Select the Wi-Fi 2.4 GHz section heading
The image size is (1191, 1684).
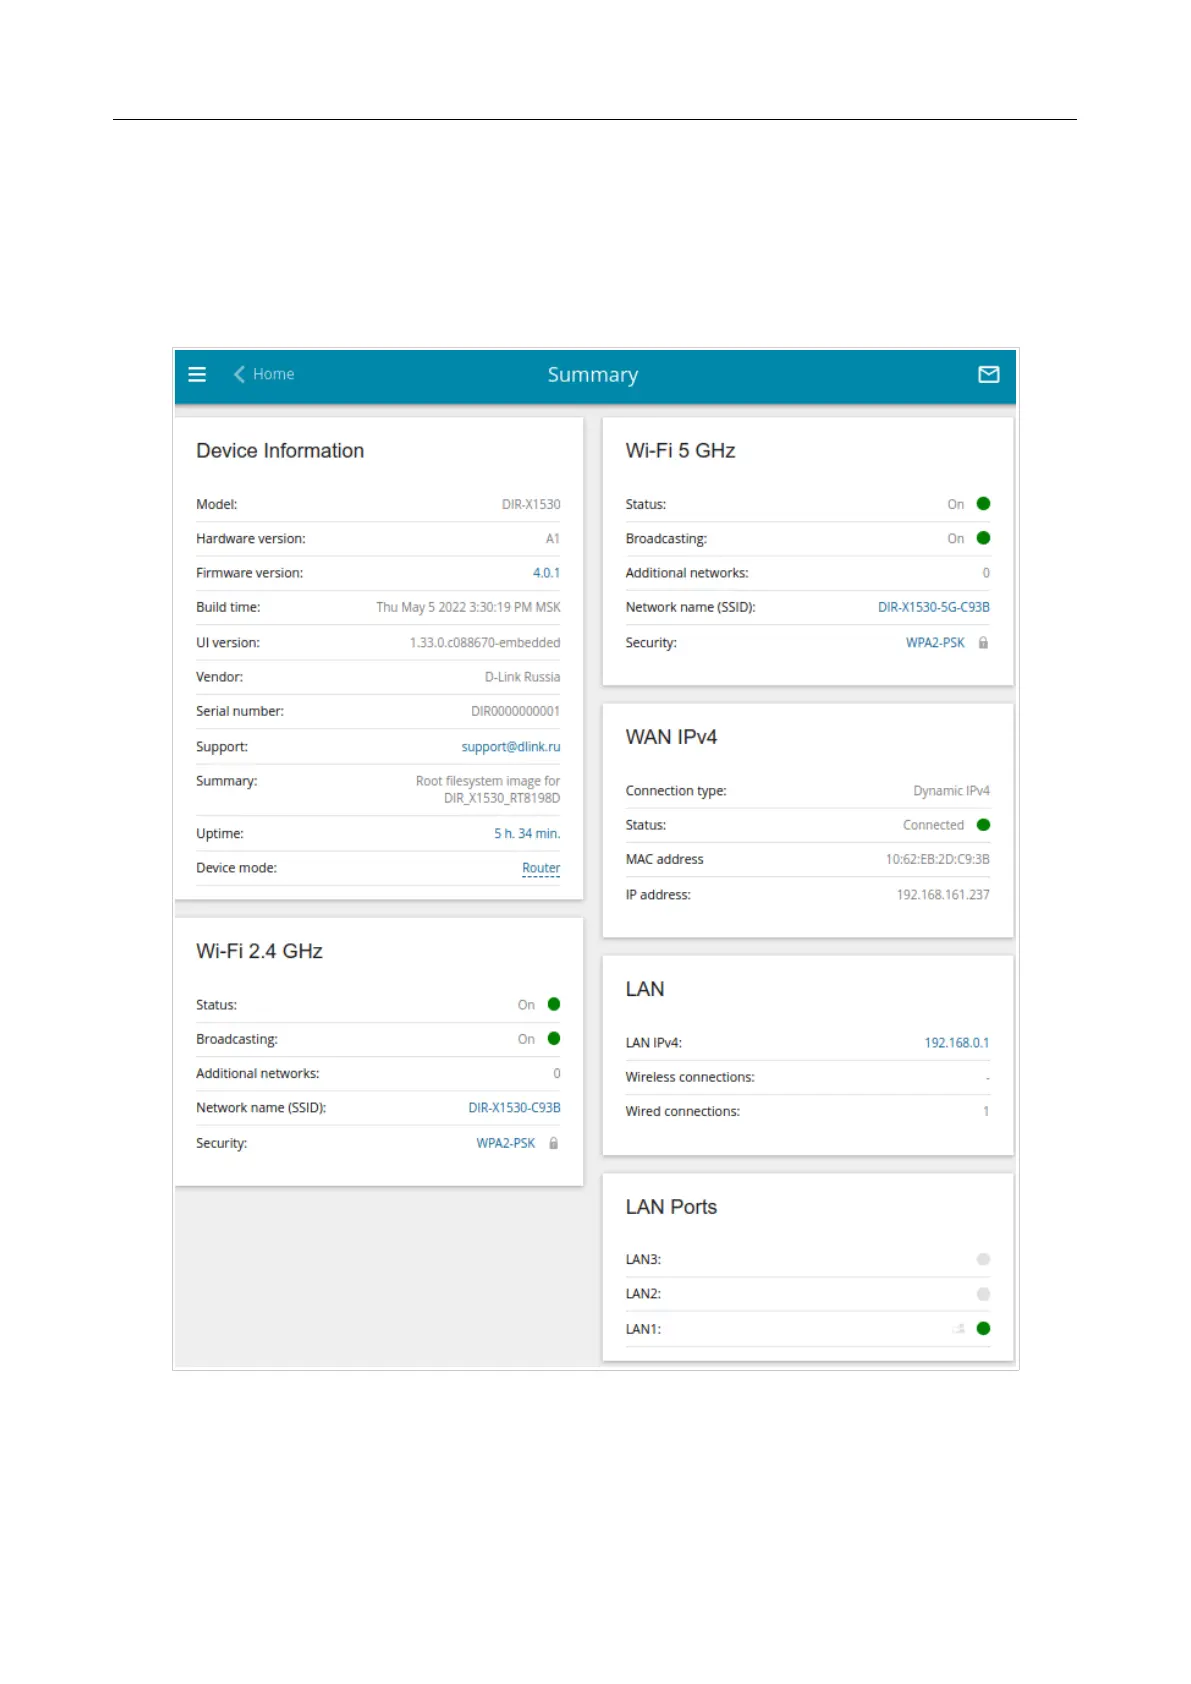[x=259, y=951]
